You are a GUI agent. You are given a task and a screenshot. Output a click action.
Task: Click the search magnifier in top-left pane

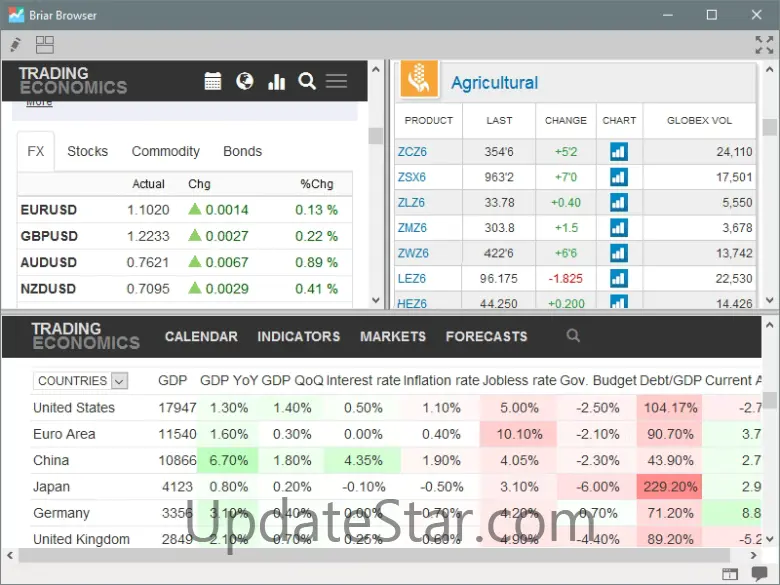(x=307, y=81)
